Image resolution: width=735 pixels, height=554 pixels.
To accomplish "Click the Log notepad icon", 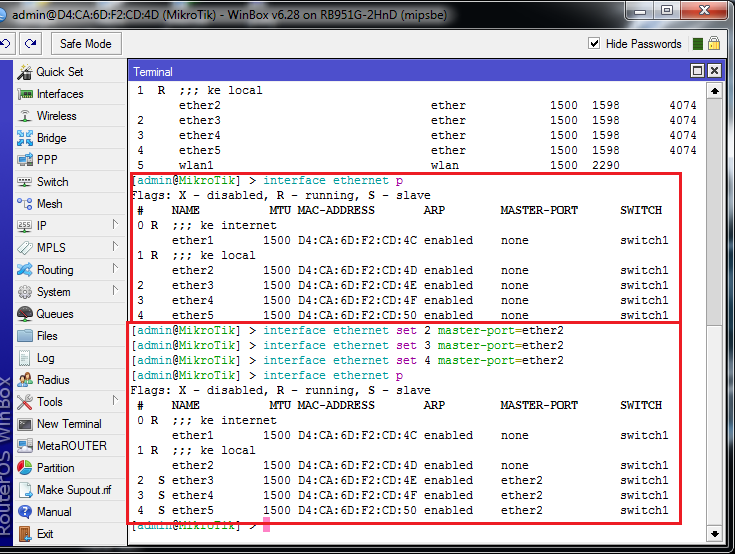I will point(25,358).
